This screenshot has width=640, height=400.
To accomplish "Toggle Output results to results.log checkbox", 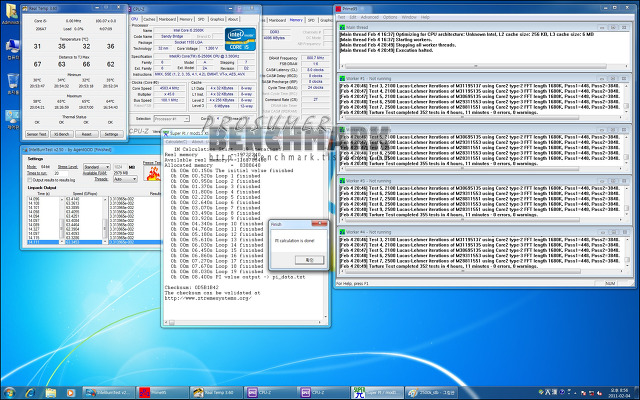I will point(30,180).
